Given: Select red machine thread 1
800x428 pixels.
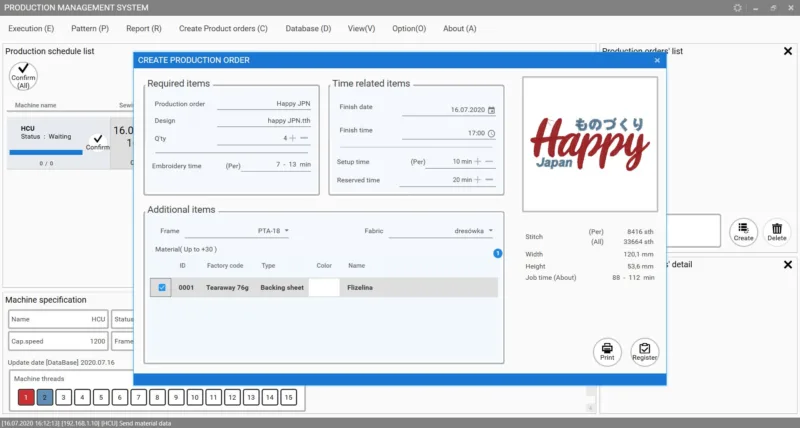Looking at the screenshot, I should click(26, 397).
